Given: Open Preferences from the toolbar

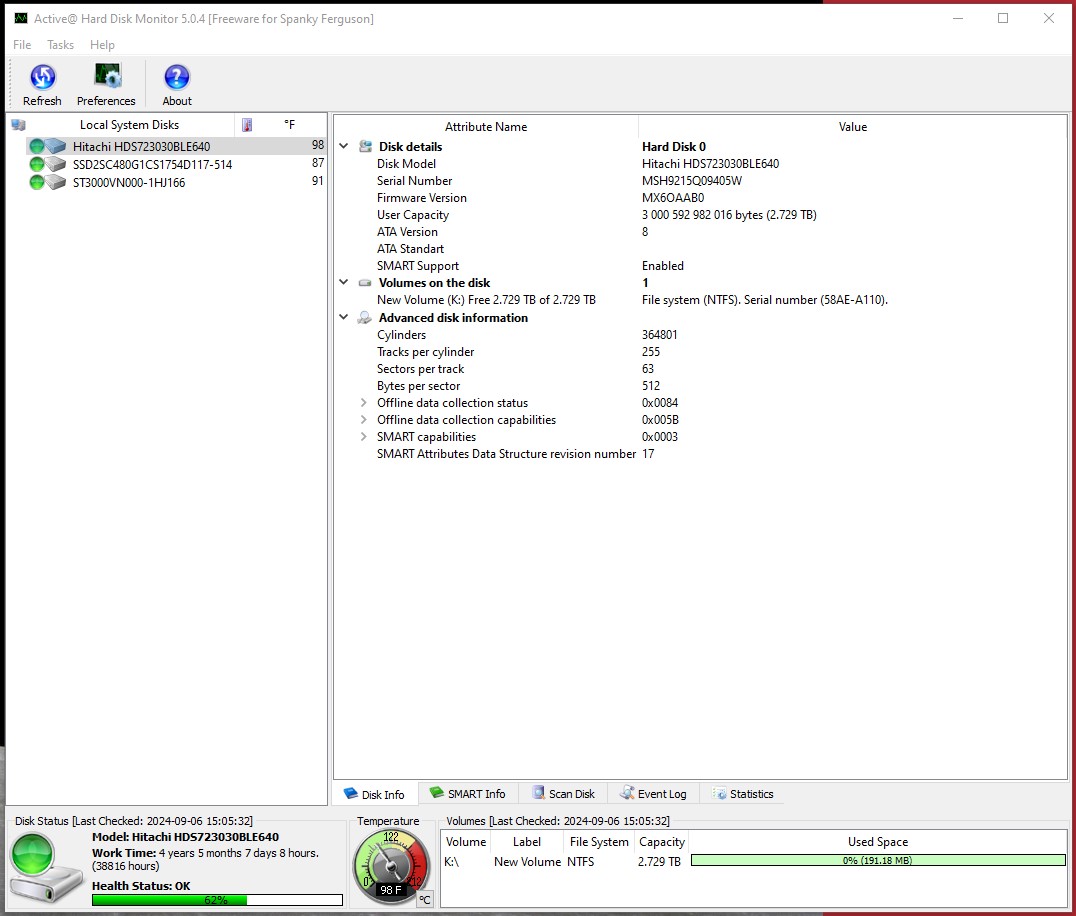Looking at the screenshot, I should (106, 78).
